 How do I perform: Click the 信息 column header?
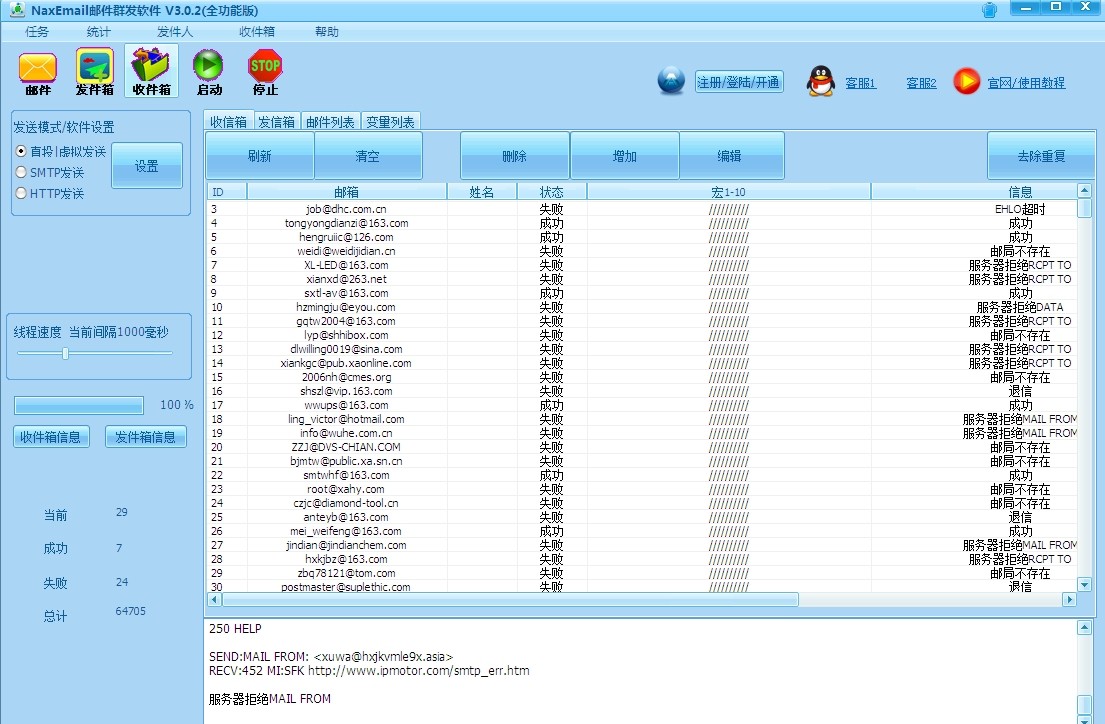tap(975, 192)
